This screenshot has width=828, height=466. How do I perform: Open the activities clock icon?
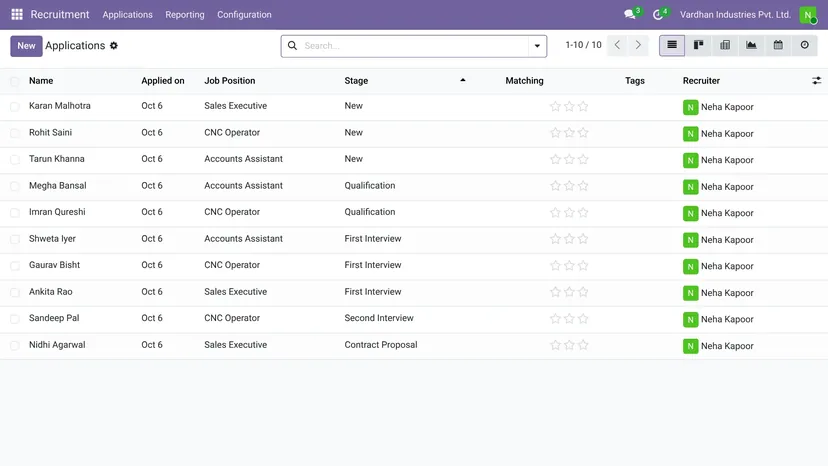(657, 14)
